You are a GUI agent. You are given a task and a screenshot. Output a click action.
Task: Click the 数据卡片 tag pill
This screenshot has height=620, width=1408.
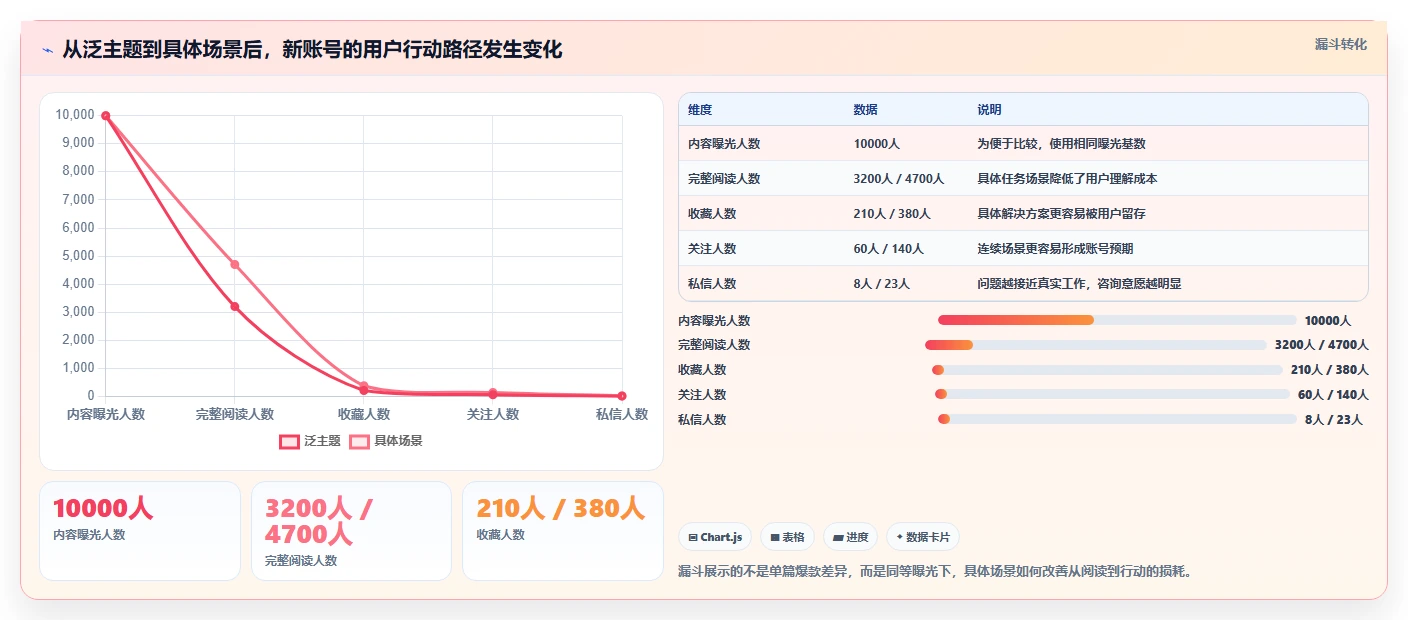pos(923,537)
